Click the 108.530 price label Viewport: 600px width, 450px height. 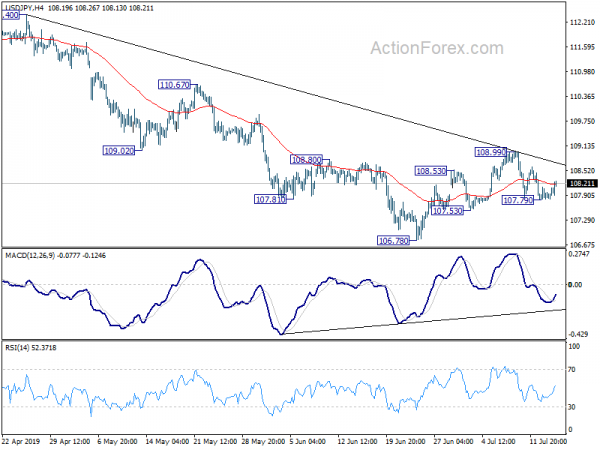click(431, 171)
